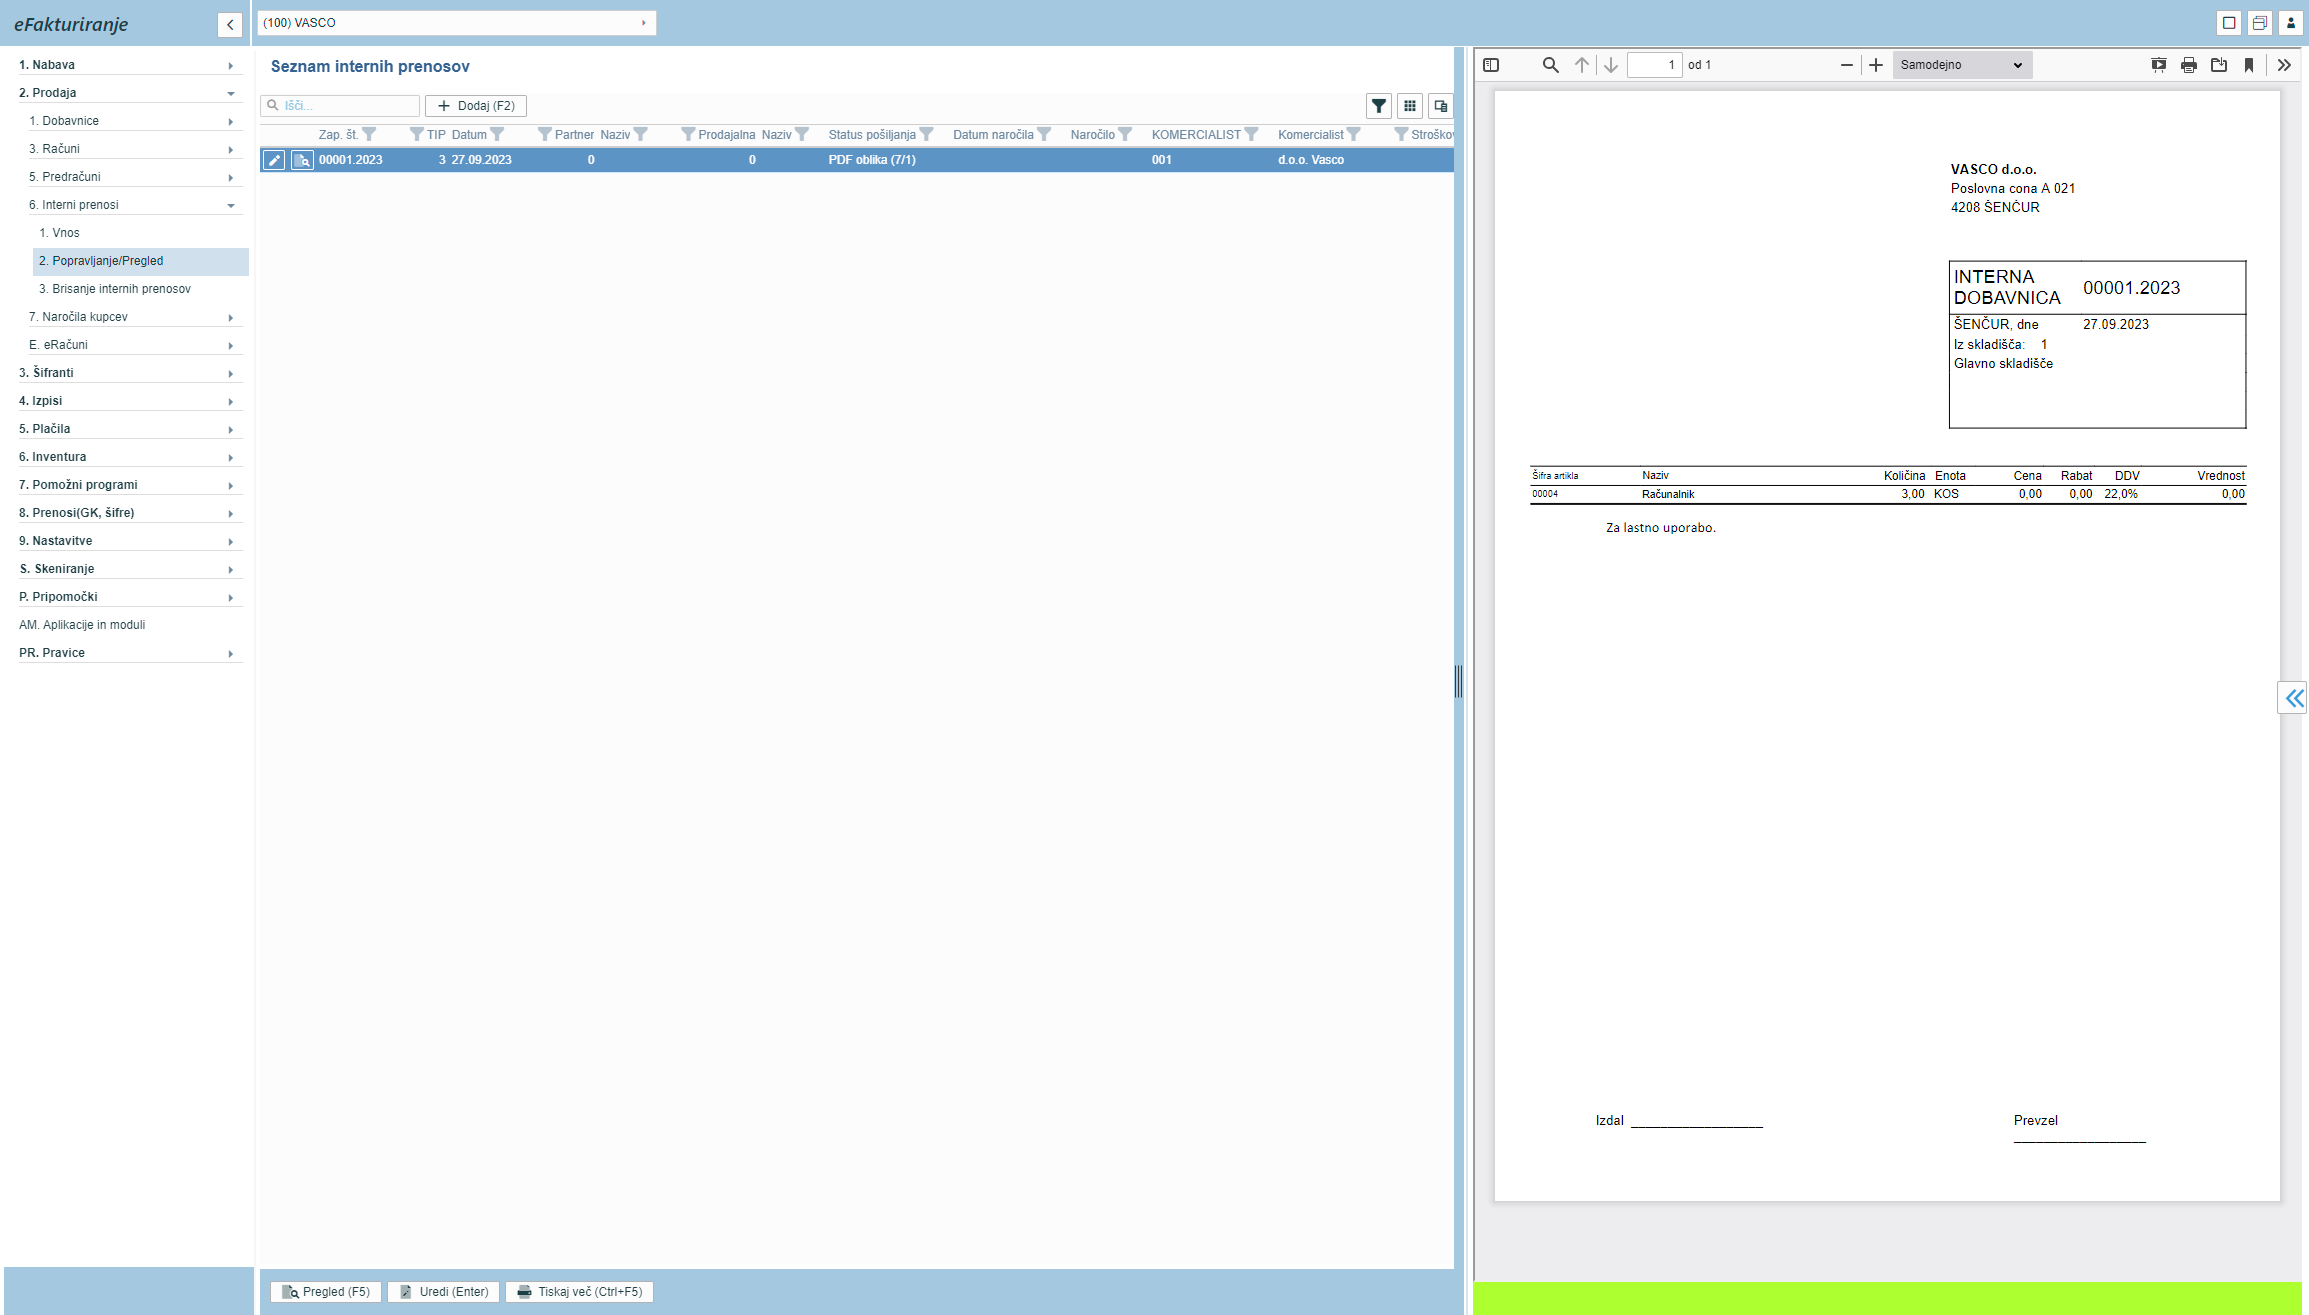The image size is (2309, 1315).
Task: Expand the 3. Šifranti menu
Action: [x=129, y=373]
